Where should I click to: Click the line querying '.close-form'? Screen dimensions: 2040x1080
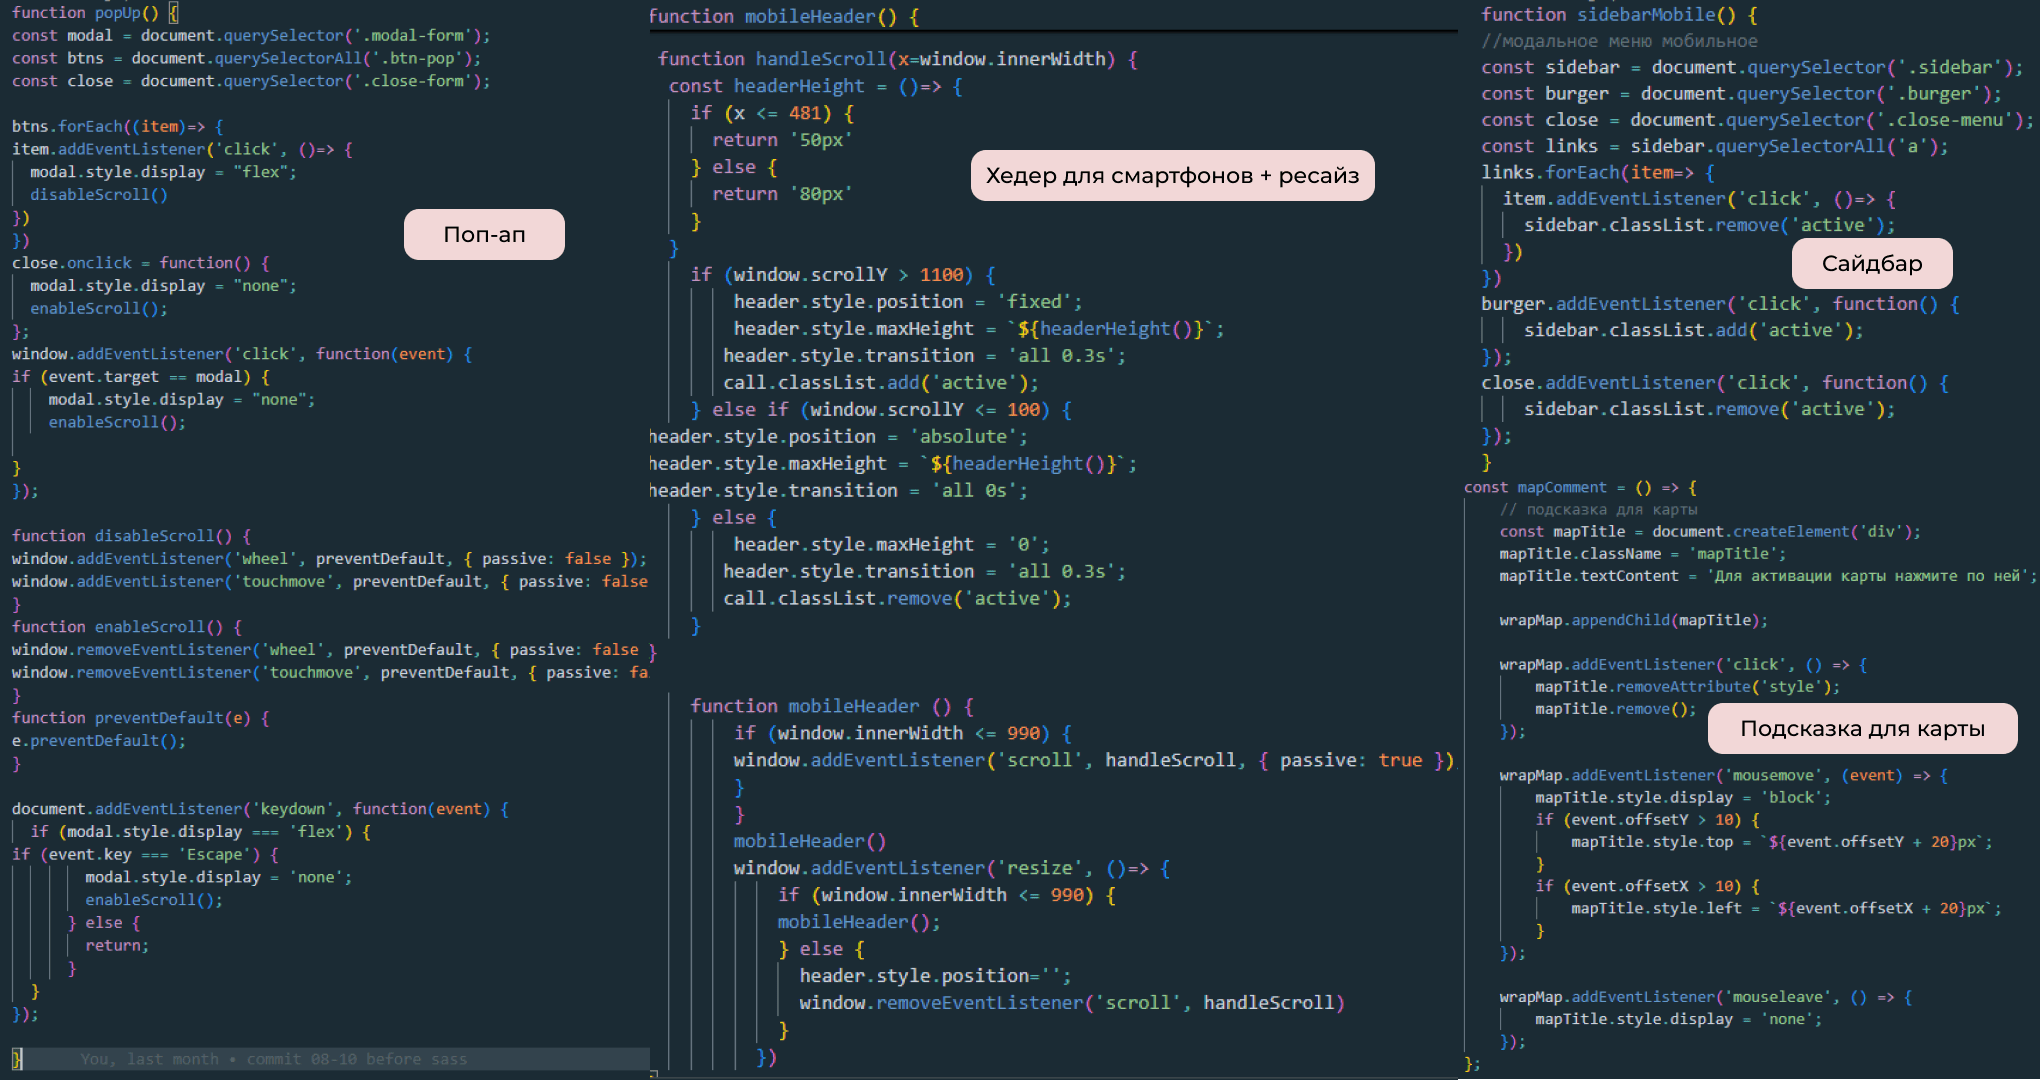point(251,82)
